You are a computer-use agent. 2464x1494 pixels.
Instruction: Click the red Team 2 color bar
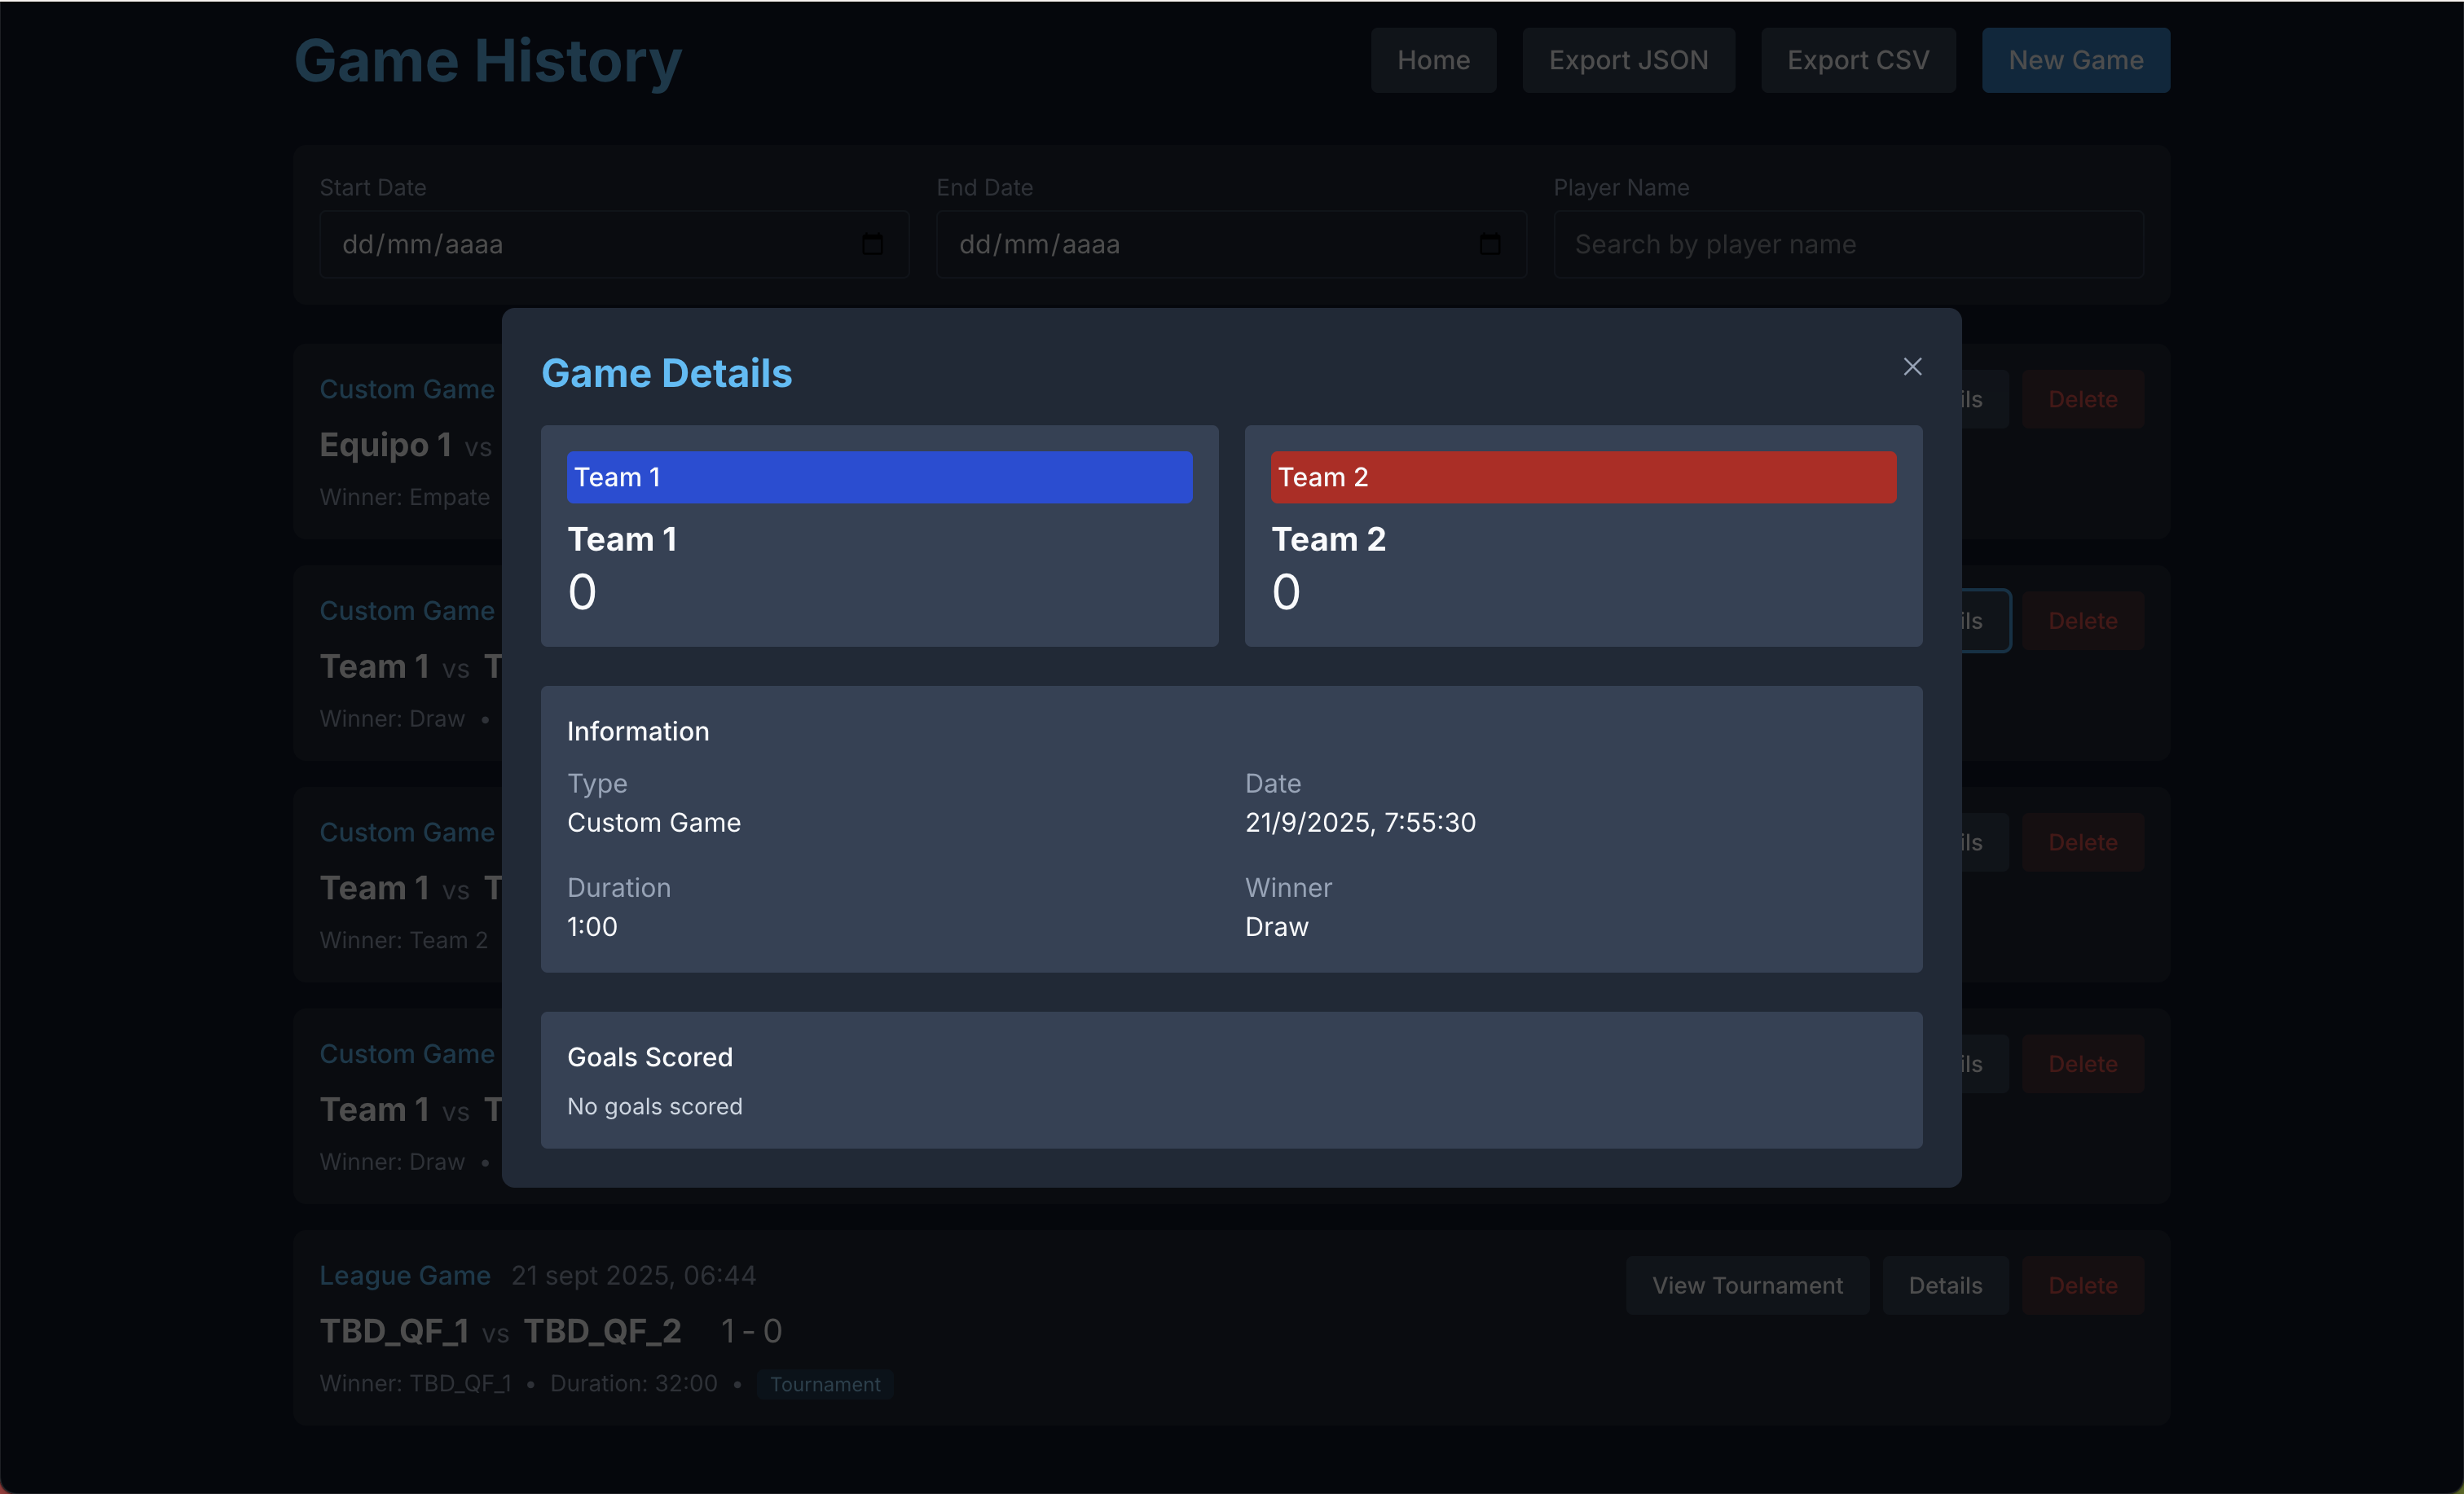pyautogui.click(x=1582, y=477)
